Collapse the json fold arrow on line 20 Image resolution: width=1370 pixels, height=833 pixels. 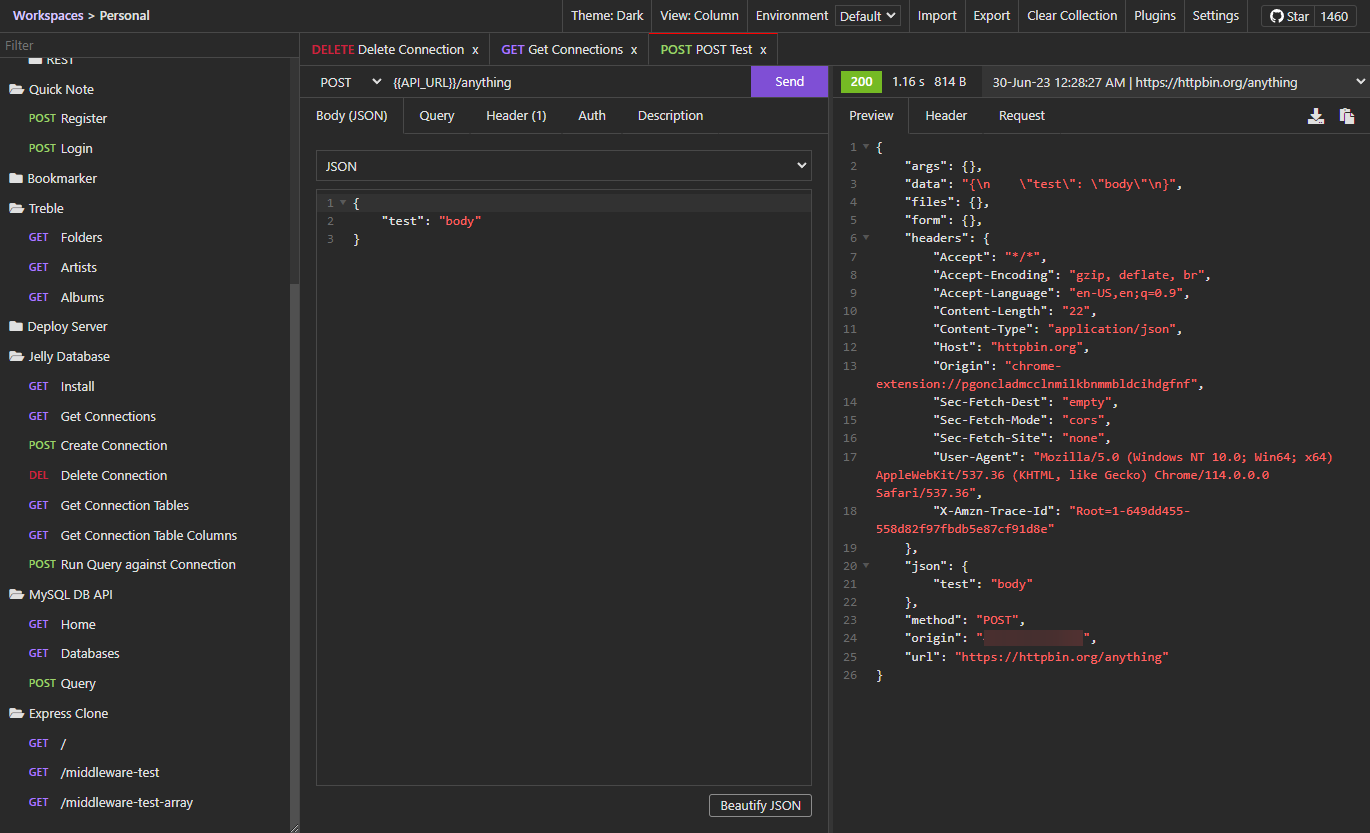click(866, 566)
